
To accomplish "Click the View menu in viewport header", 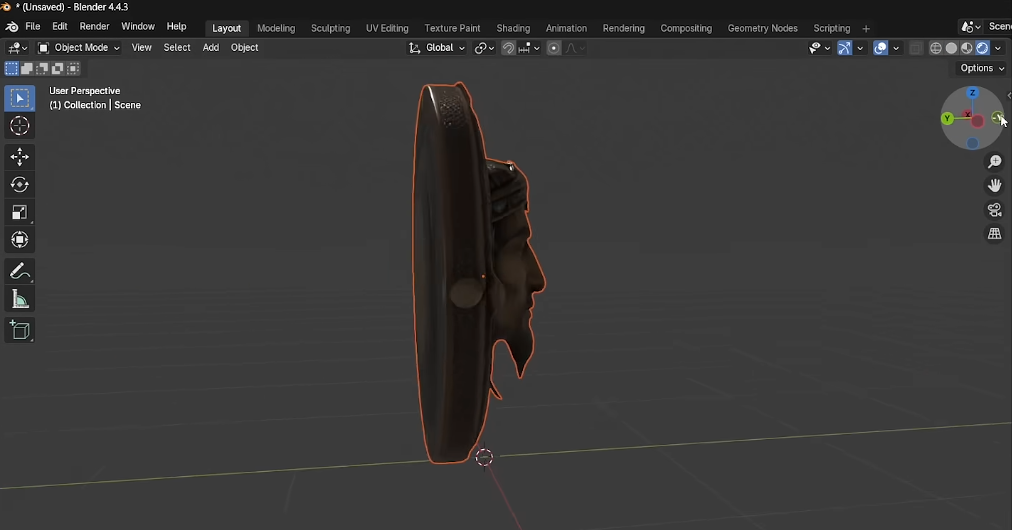I will (142, 48).
